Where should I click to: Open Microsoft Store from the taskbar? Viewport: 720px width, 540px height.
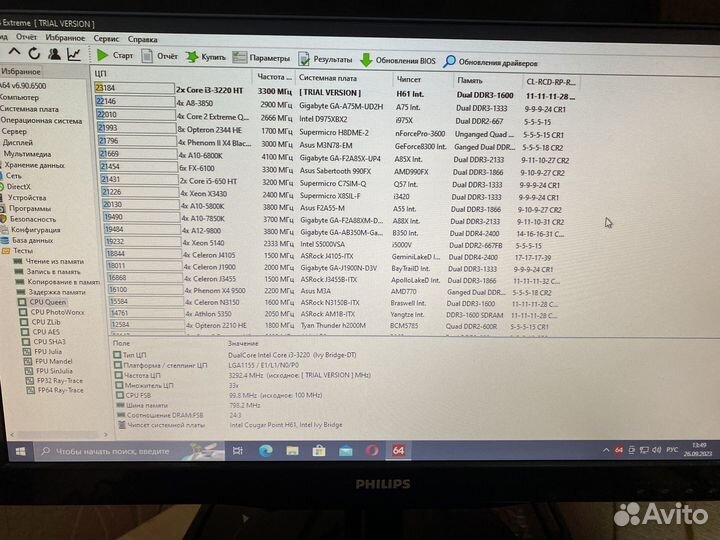(x=319, y=451)
